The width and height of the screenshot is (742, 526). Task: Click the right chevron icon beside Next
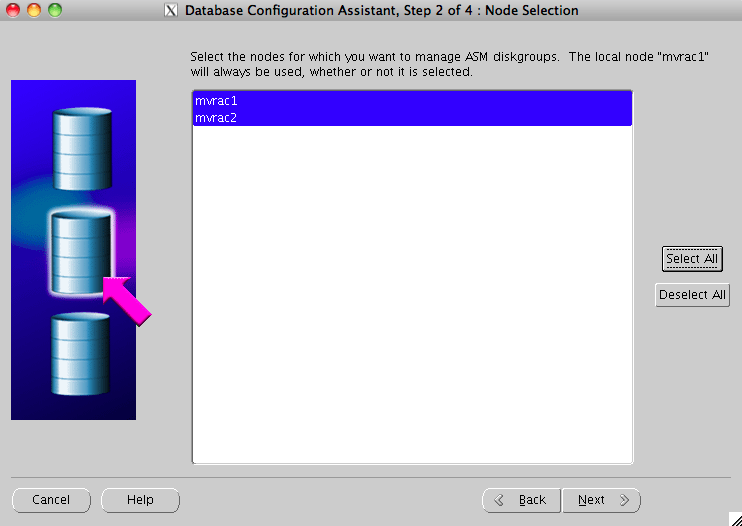point(624,500)
